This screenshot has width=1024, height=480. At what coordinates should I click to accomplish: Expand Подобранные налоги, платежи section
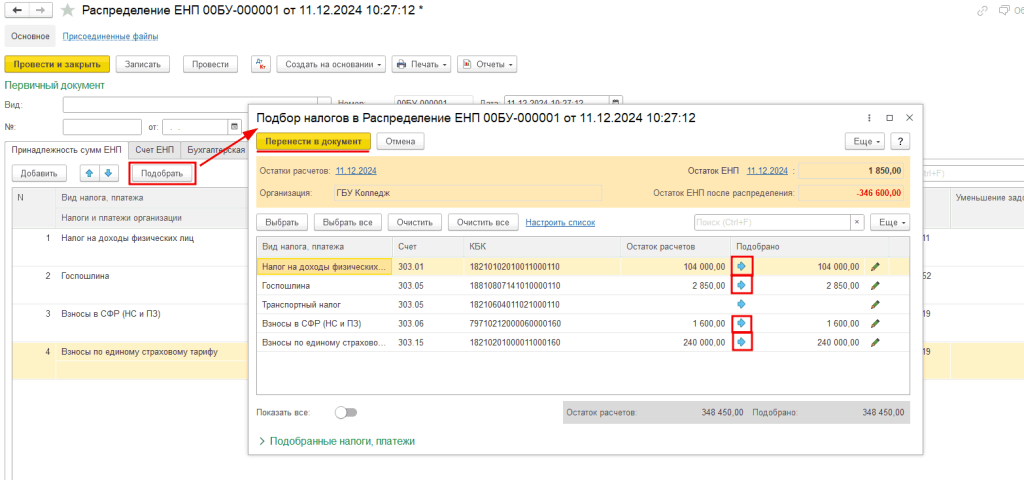[x=336, y=441]
